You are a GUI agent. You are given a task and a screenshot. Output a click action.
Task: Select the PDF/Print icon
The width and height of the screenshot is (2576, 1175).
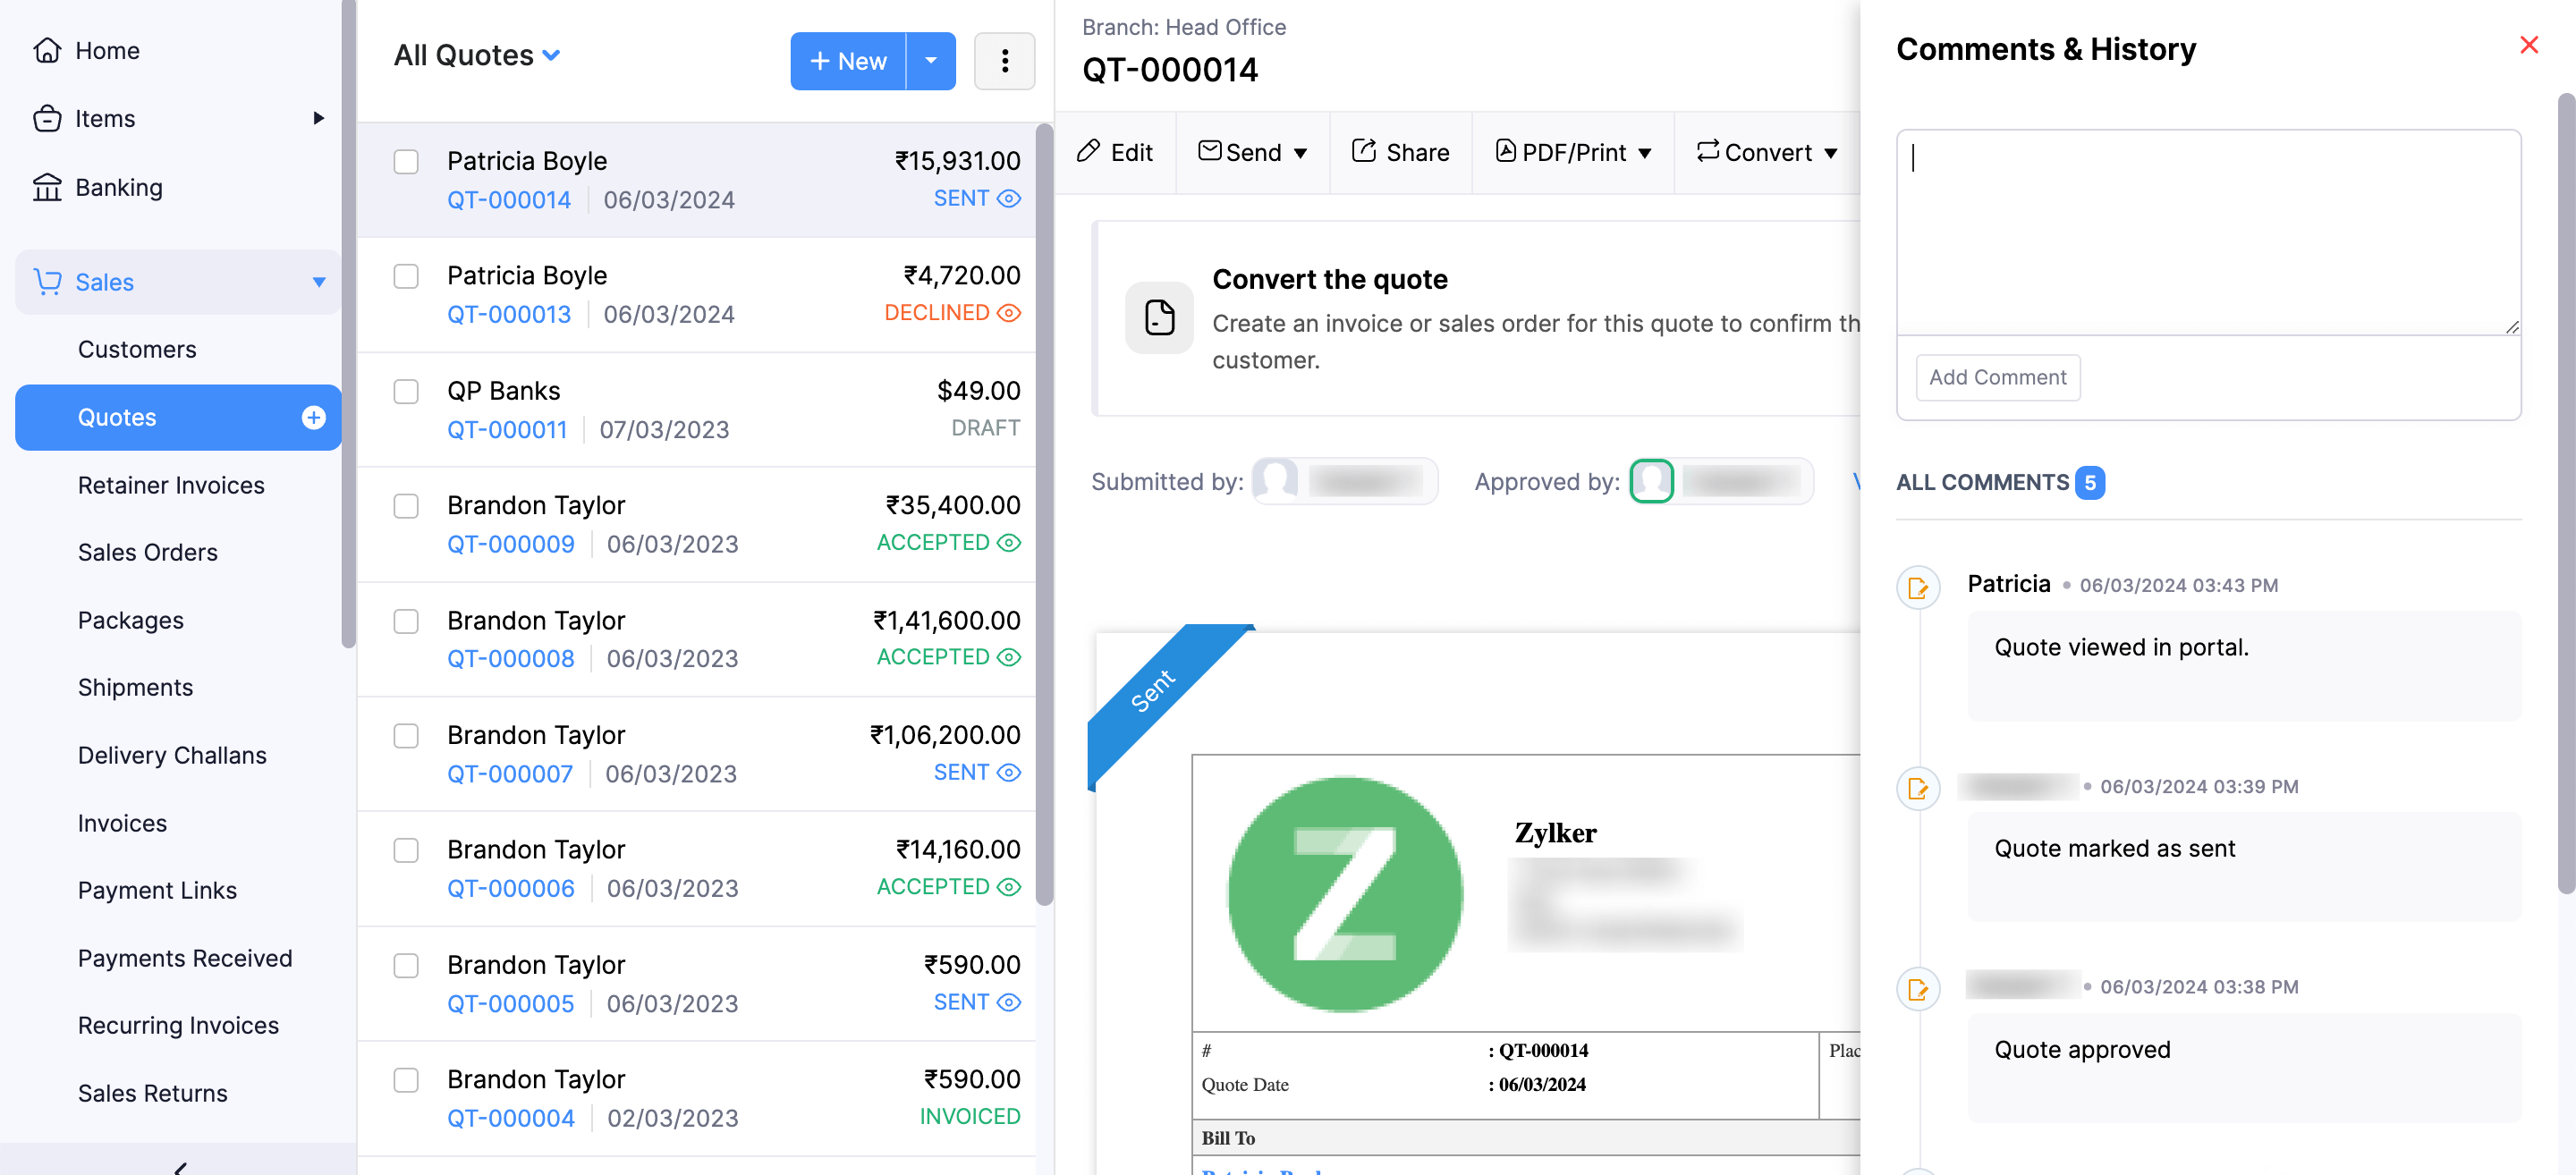point(1506,151)
